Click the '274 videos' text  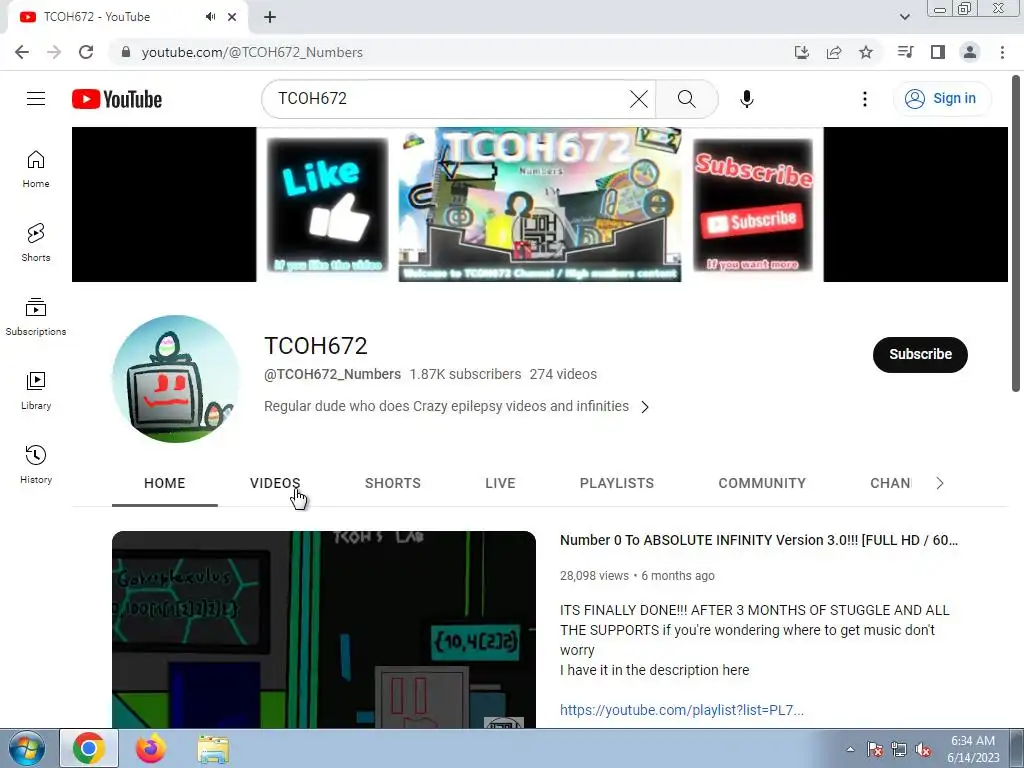click(x=563, y=374)
